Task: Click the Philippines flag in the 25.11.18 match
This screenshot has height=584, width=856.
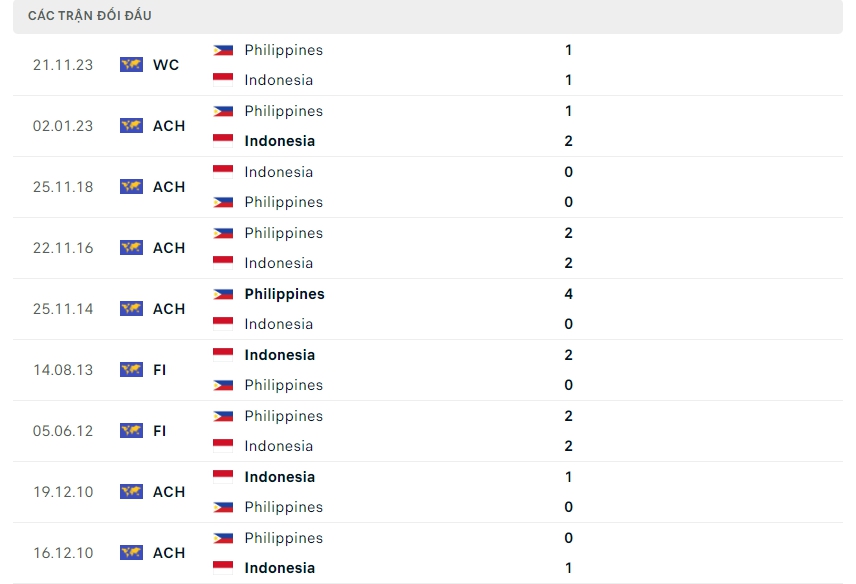Action: coord(223,202)
